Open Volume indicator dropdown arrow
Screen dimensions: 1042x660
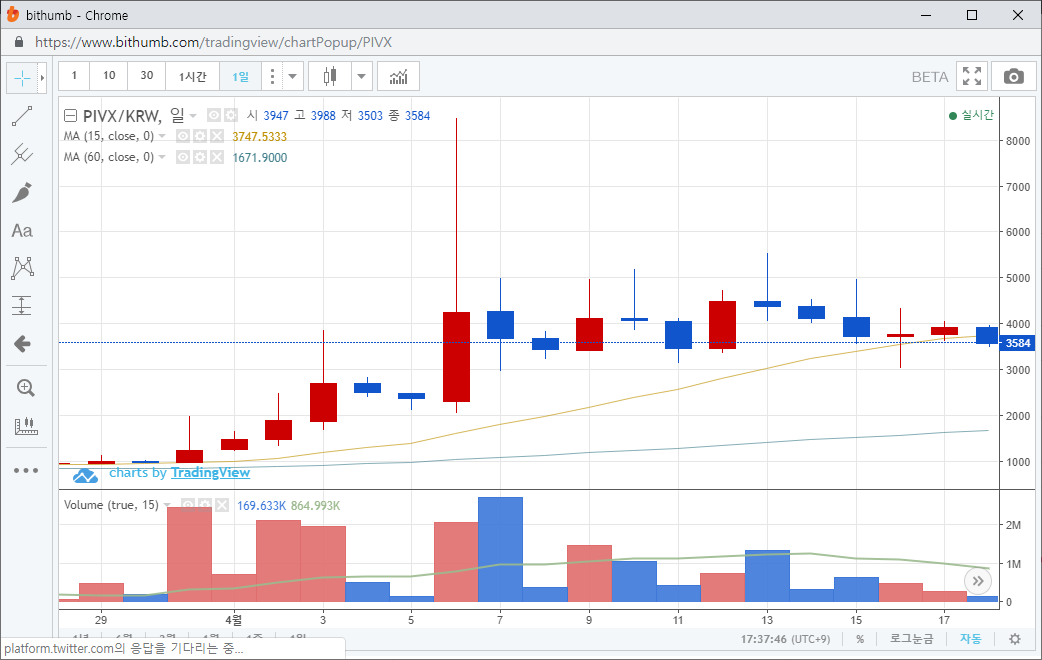167,506
